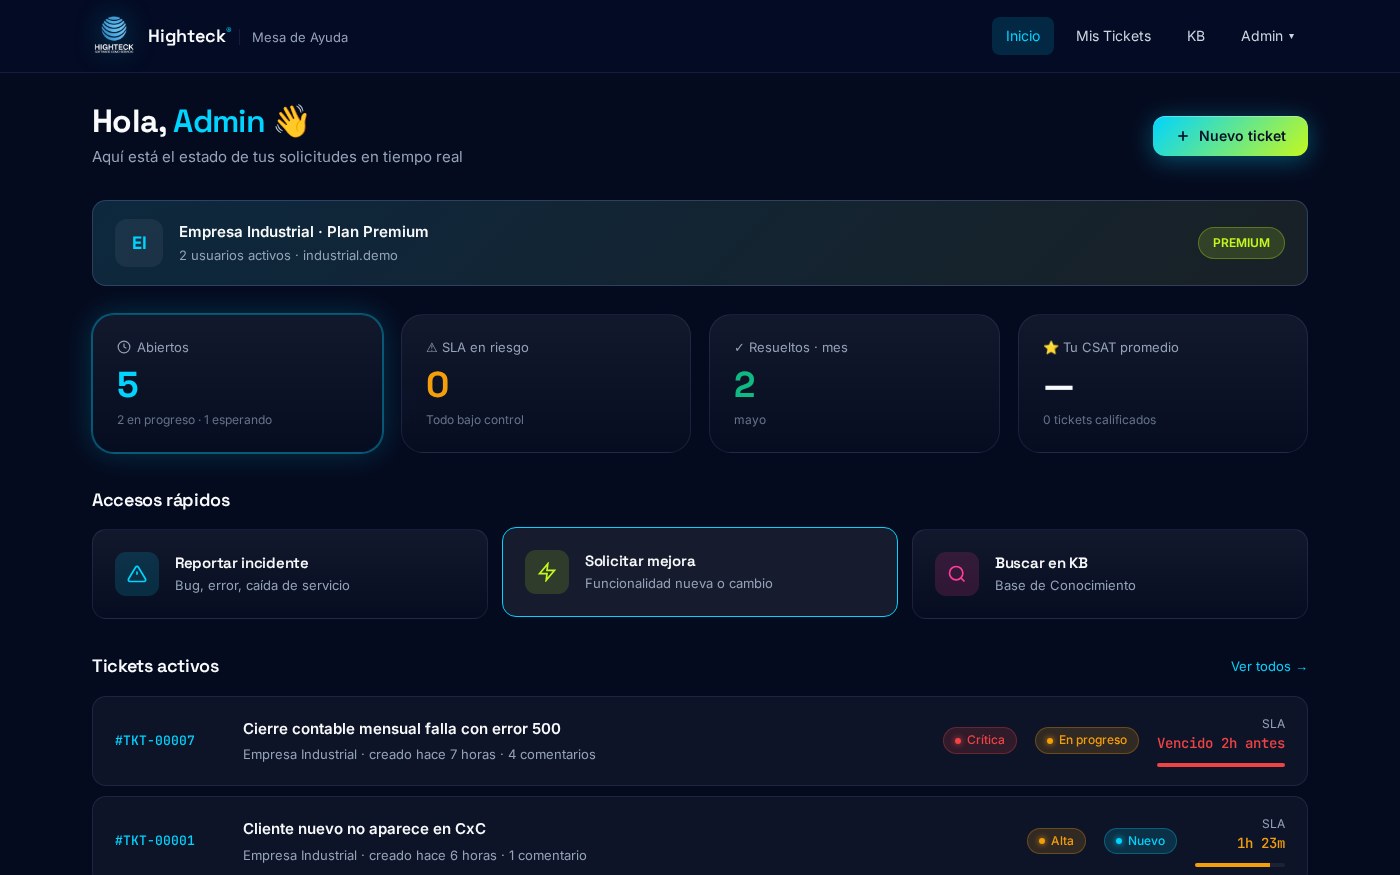Click the plus icon in Nuevo ticket
The width and height of the screenshot is (1400, 875).
click(1183, 136)
